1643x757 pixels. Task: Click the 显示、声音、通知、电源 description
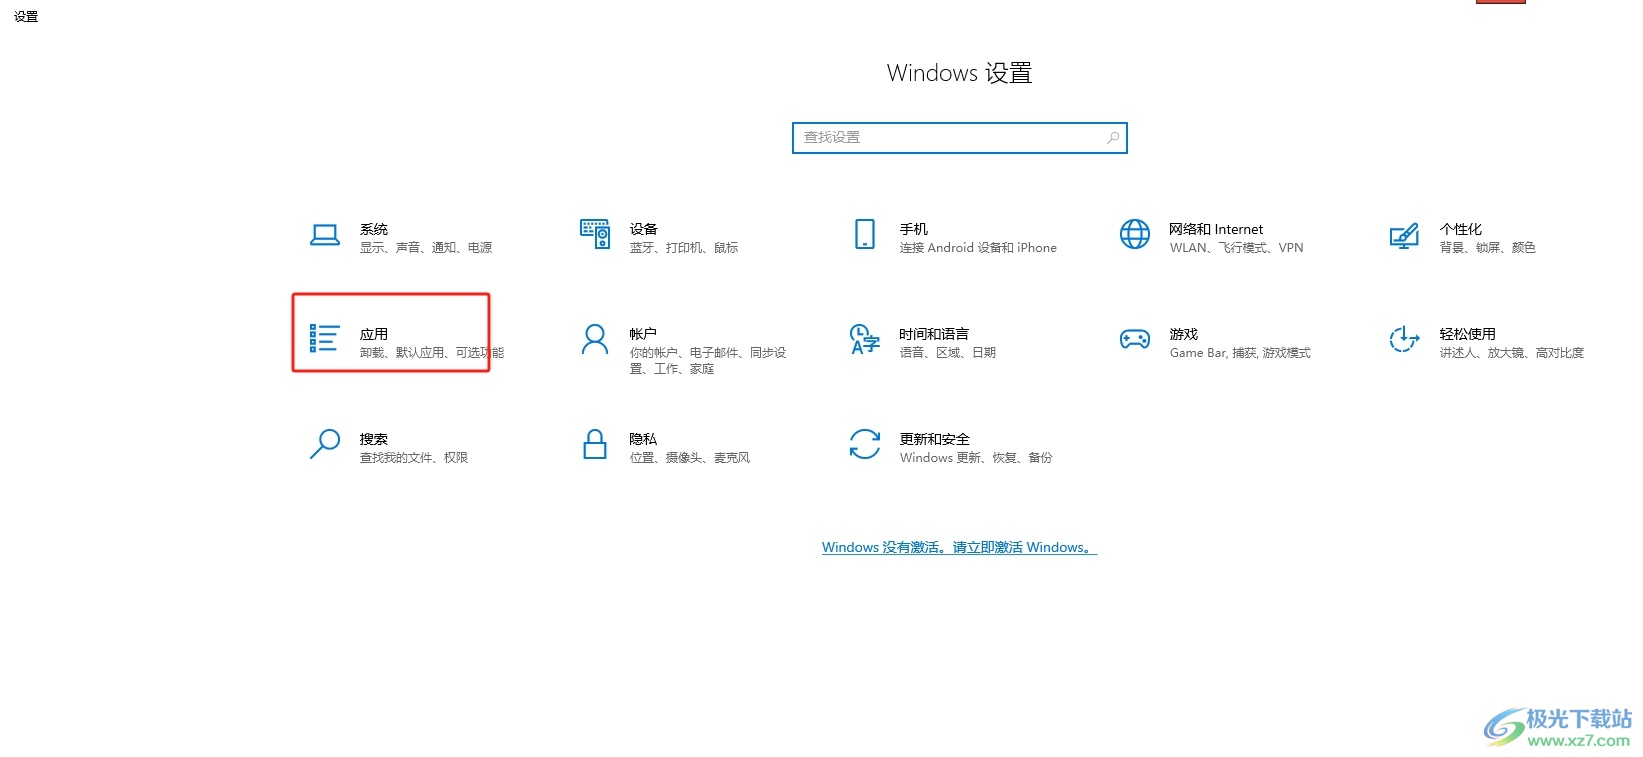pos(426,248)
